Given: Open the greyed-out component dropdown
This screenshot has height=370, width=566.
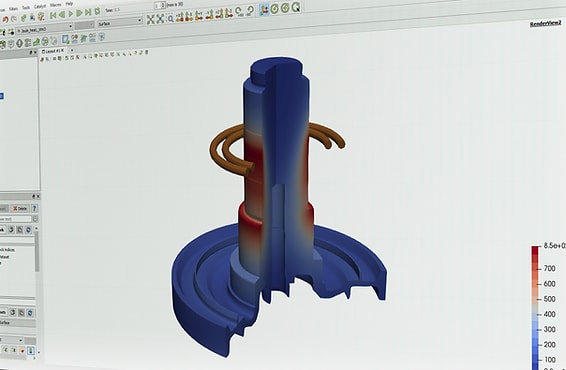Looking at the screenshot, I should (84, 25).
